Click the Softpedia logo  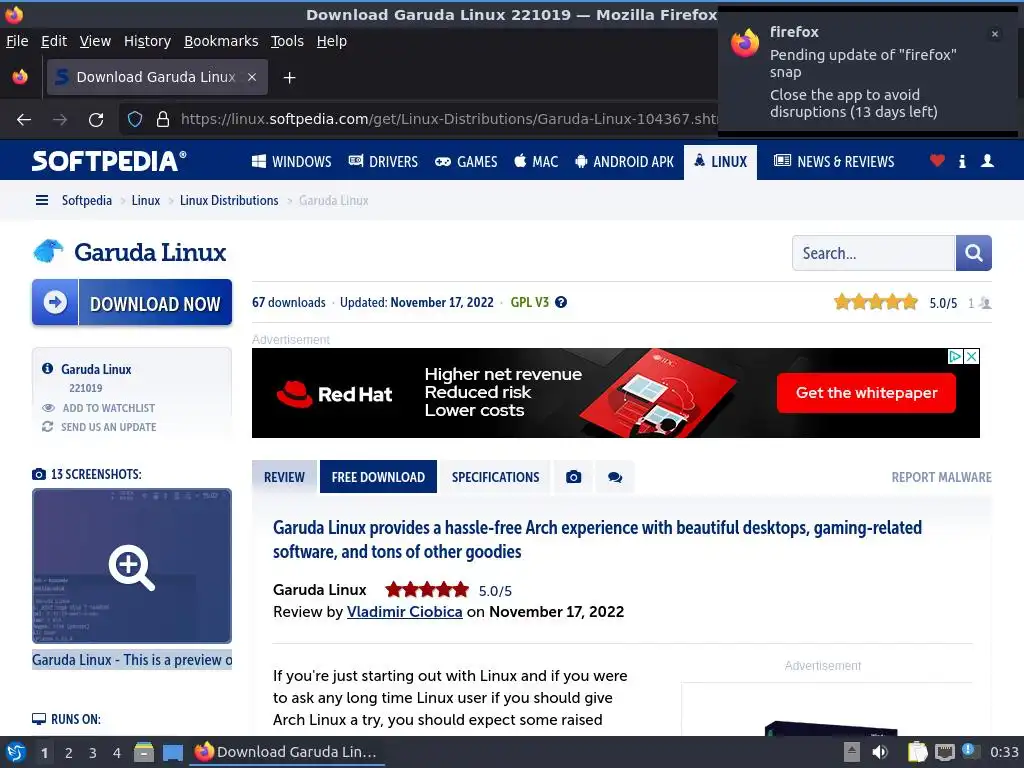(x=109, y=161)
